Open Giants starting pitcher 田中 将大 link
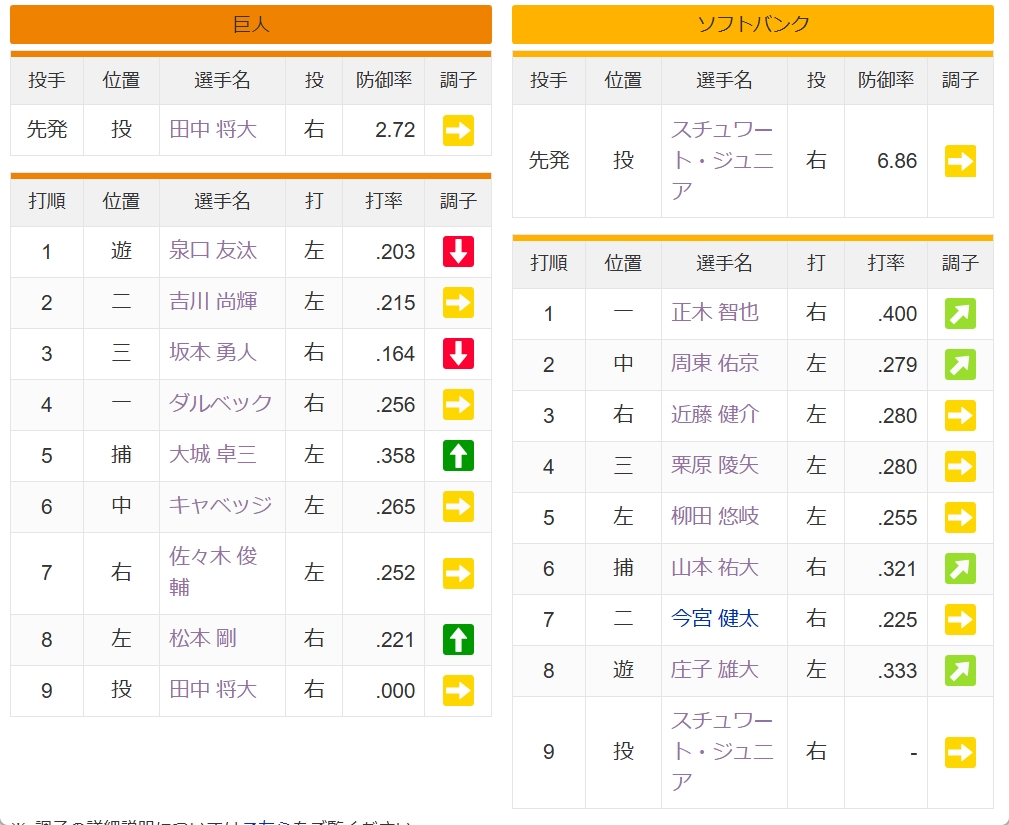 213,129
